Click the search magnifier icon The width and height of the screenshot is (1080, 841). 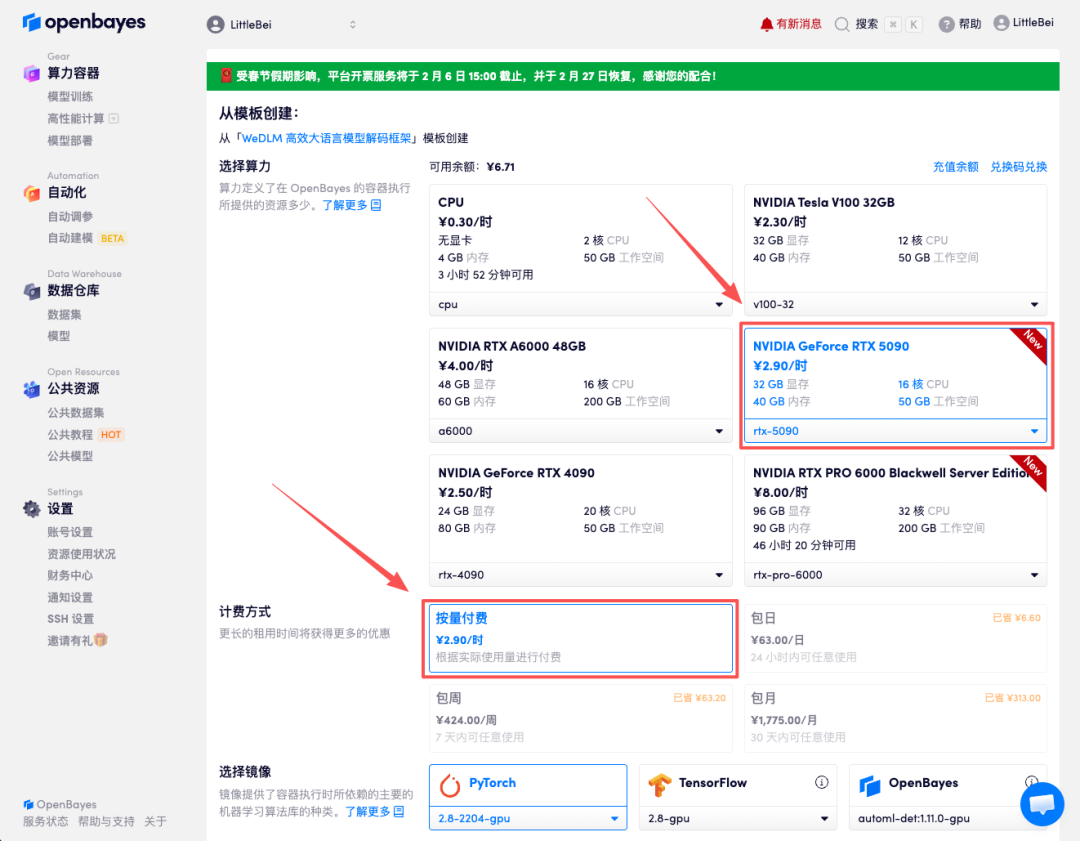tap(842, 24)
